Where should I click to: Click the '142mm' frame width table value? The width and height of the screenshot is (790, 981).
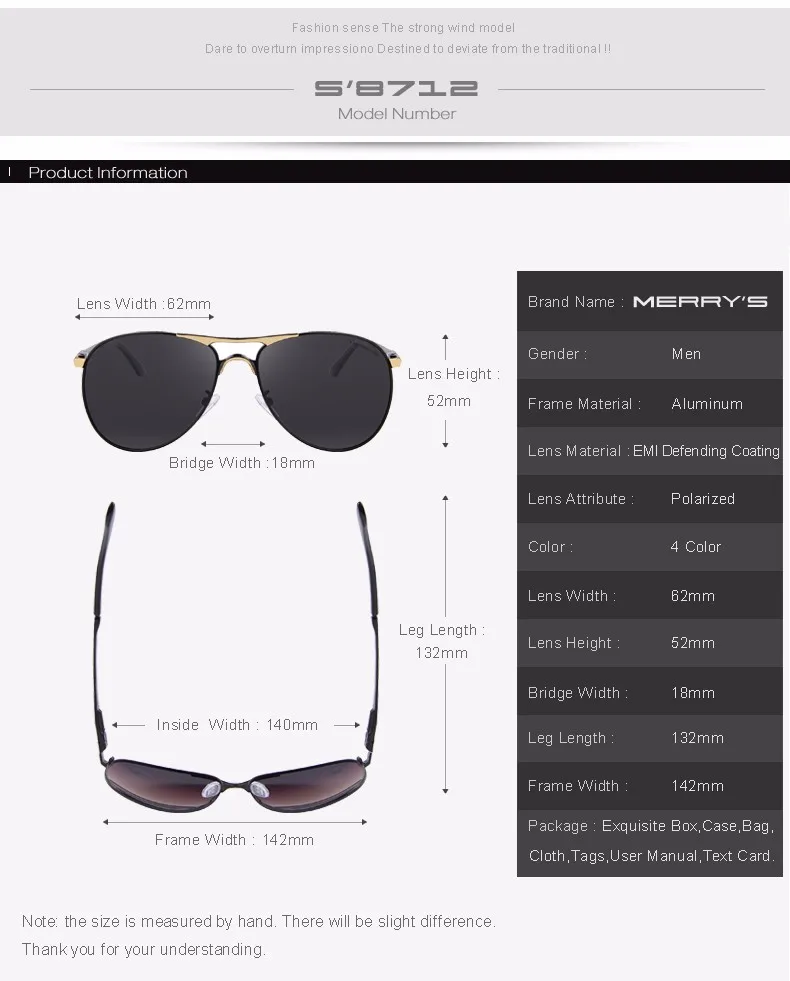(697, 786)
